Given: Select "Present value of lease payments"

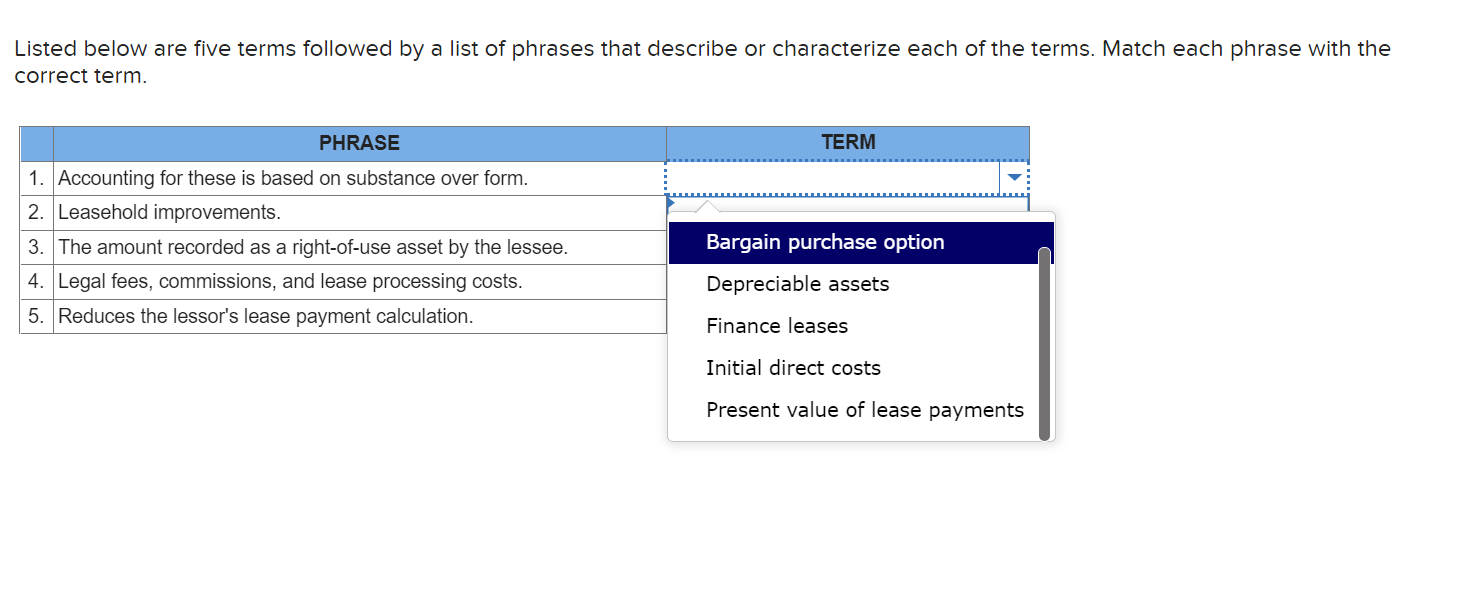Looking at the screenshot, I should [864, 410].
